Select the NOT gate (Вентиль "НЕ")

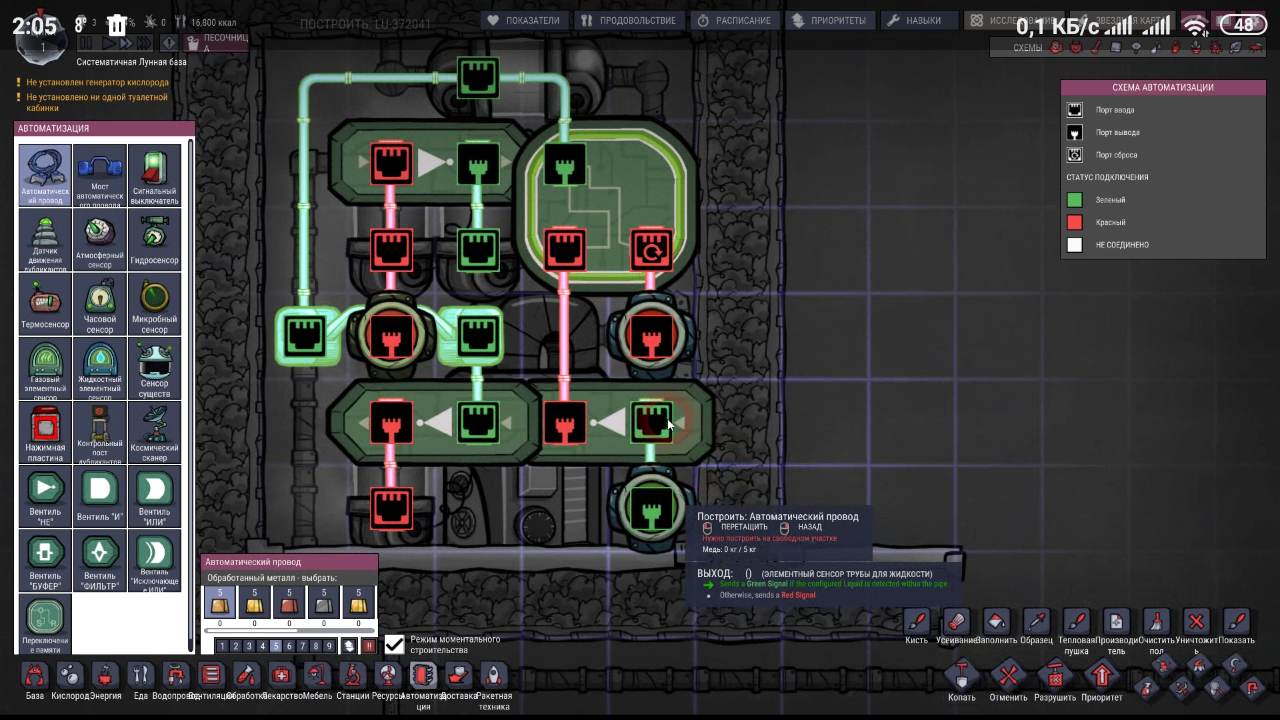pyautogui.click(x=45, y=495)
